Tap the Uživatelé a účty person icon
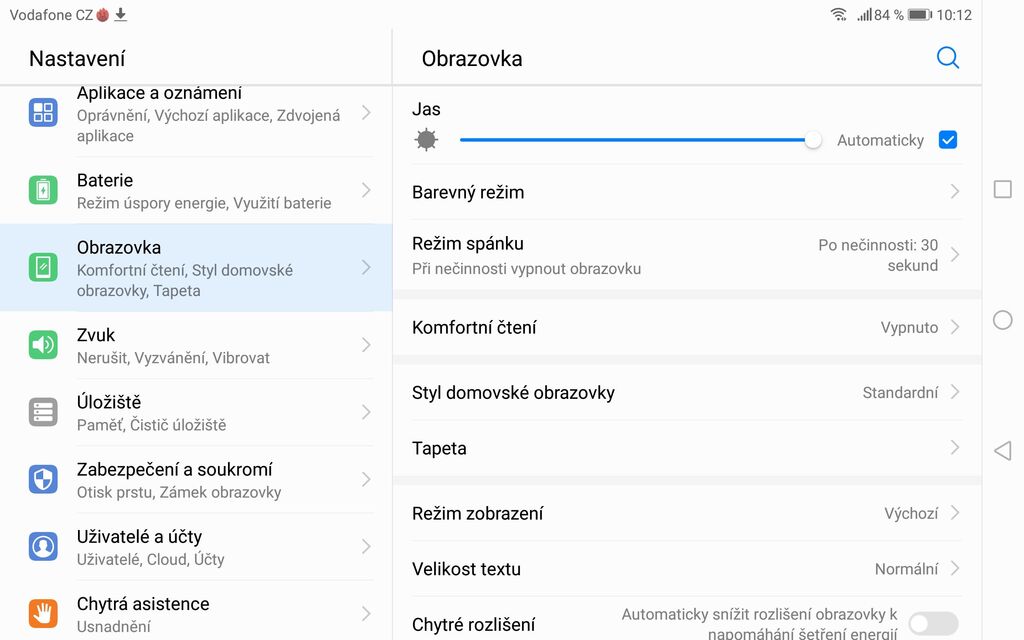Screen dimensions: 1024x640 tap(43, 546)
